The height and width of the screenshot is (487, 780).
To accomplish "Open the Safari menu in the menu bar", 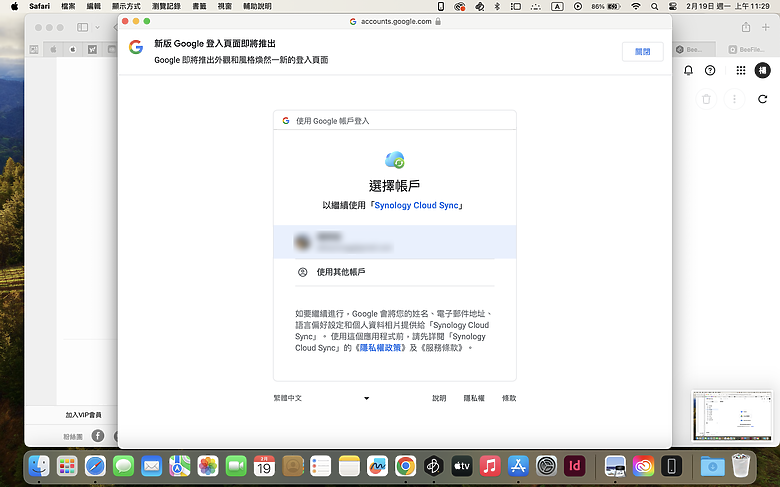I will click(x=39, y=6).
